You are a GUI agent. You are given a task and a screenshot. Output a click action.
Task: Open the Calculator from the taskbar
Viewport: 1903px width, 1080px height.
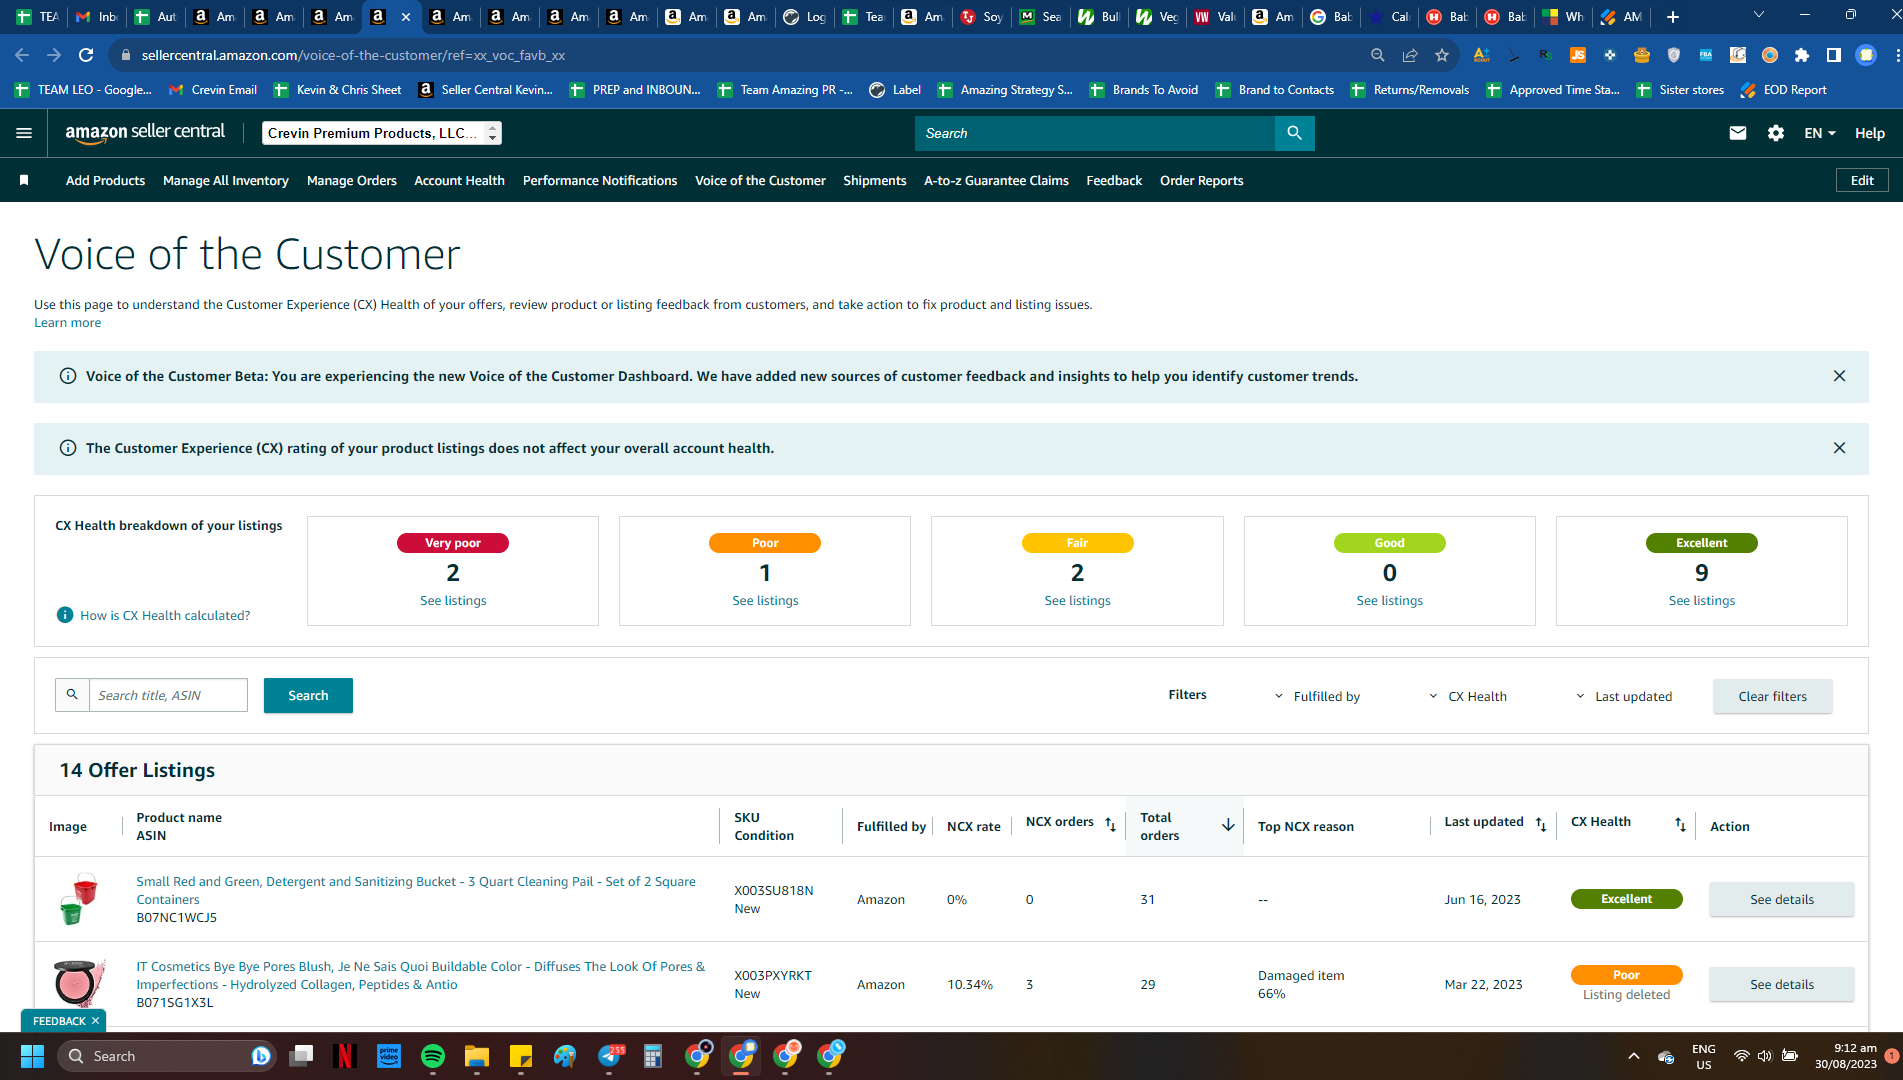coord(653,1056)
